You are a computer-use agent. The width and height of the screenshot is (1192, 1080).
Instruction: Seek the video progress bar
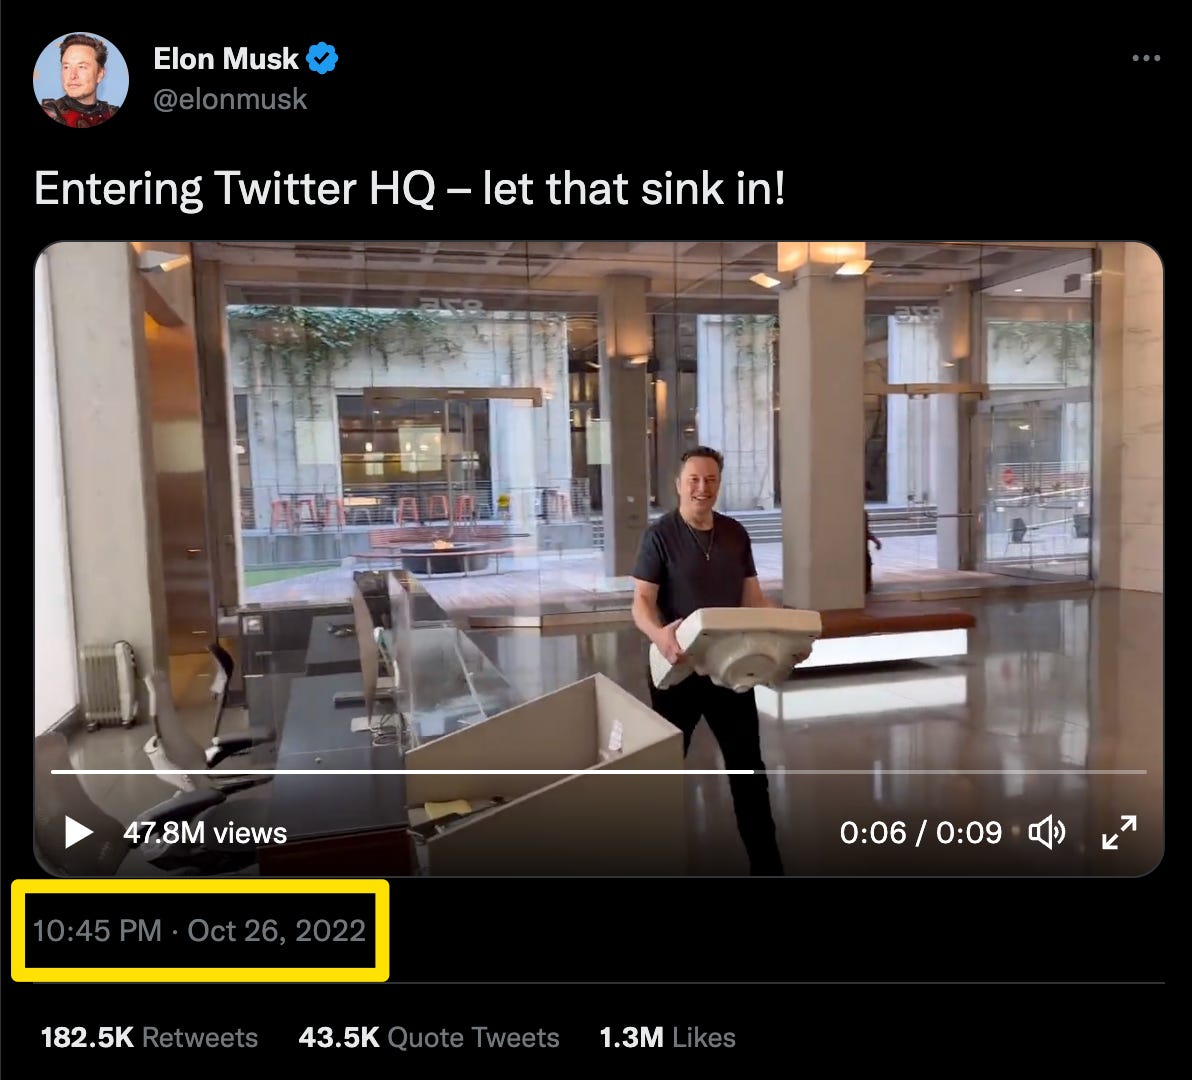pos(598,771)
